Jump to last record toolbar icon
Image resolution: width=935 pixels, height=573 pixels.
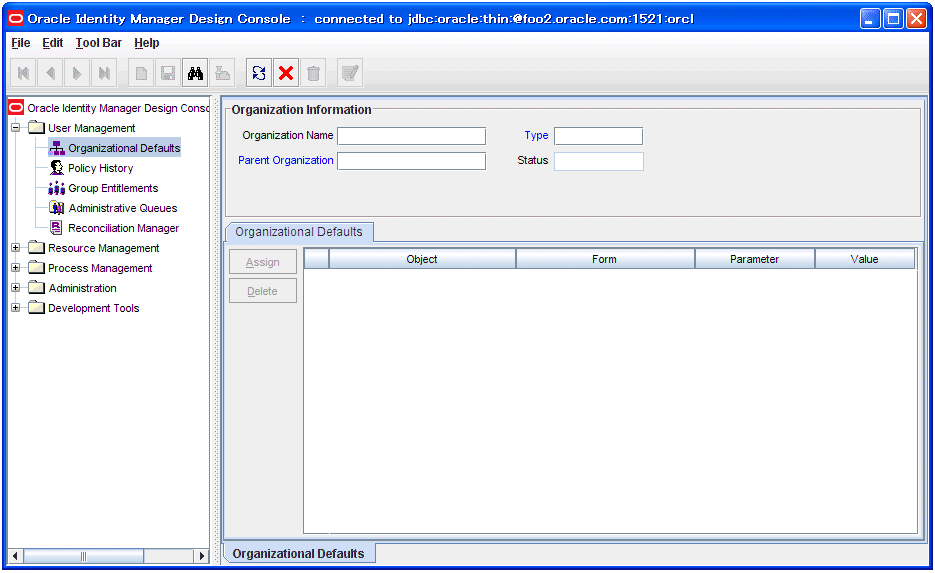[x=104, y=73]
